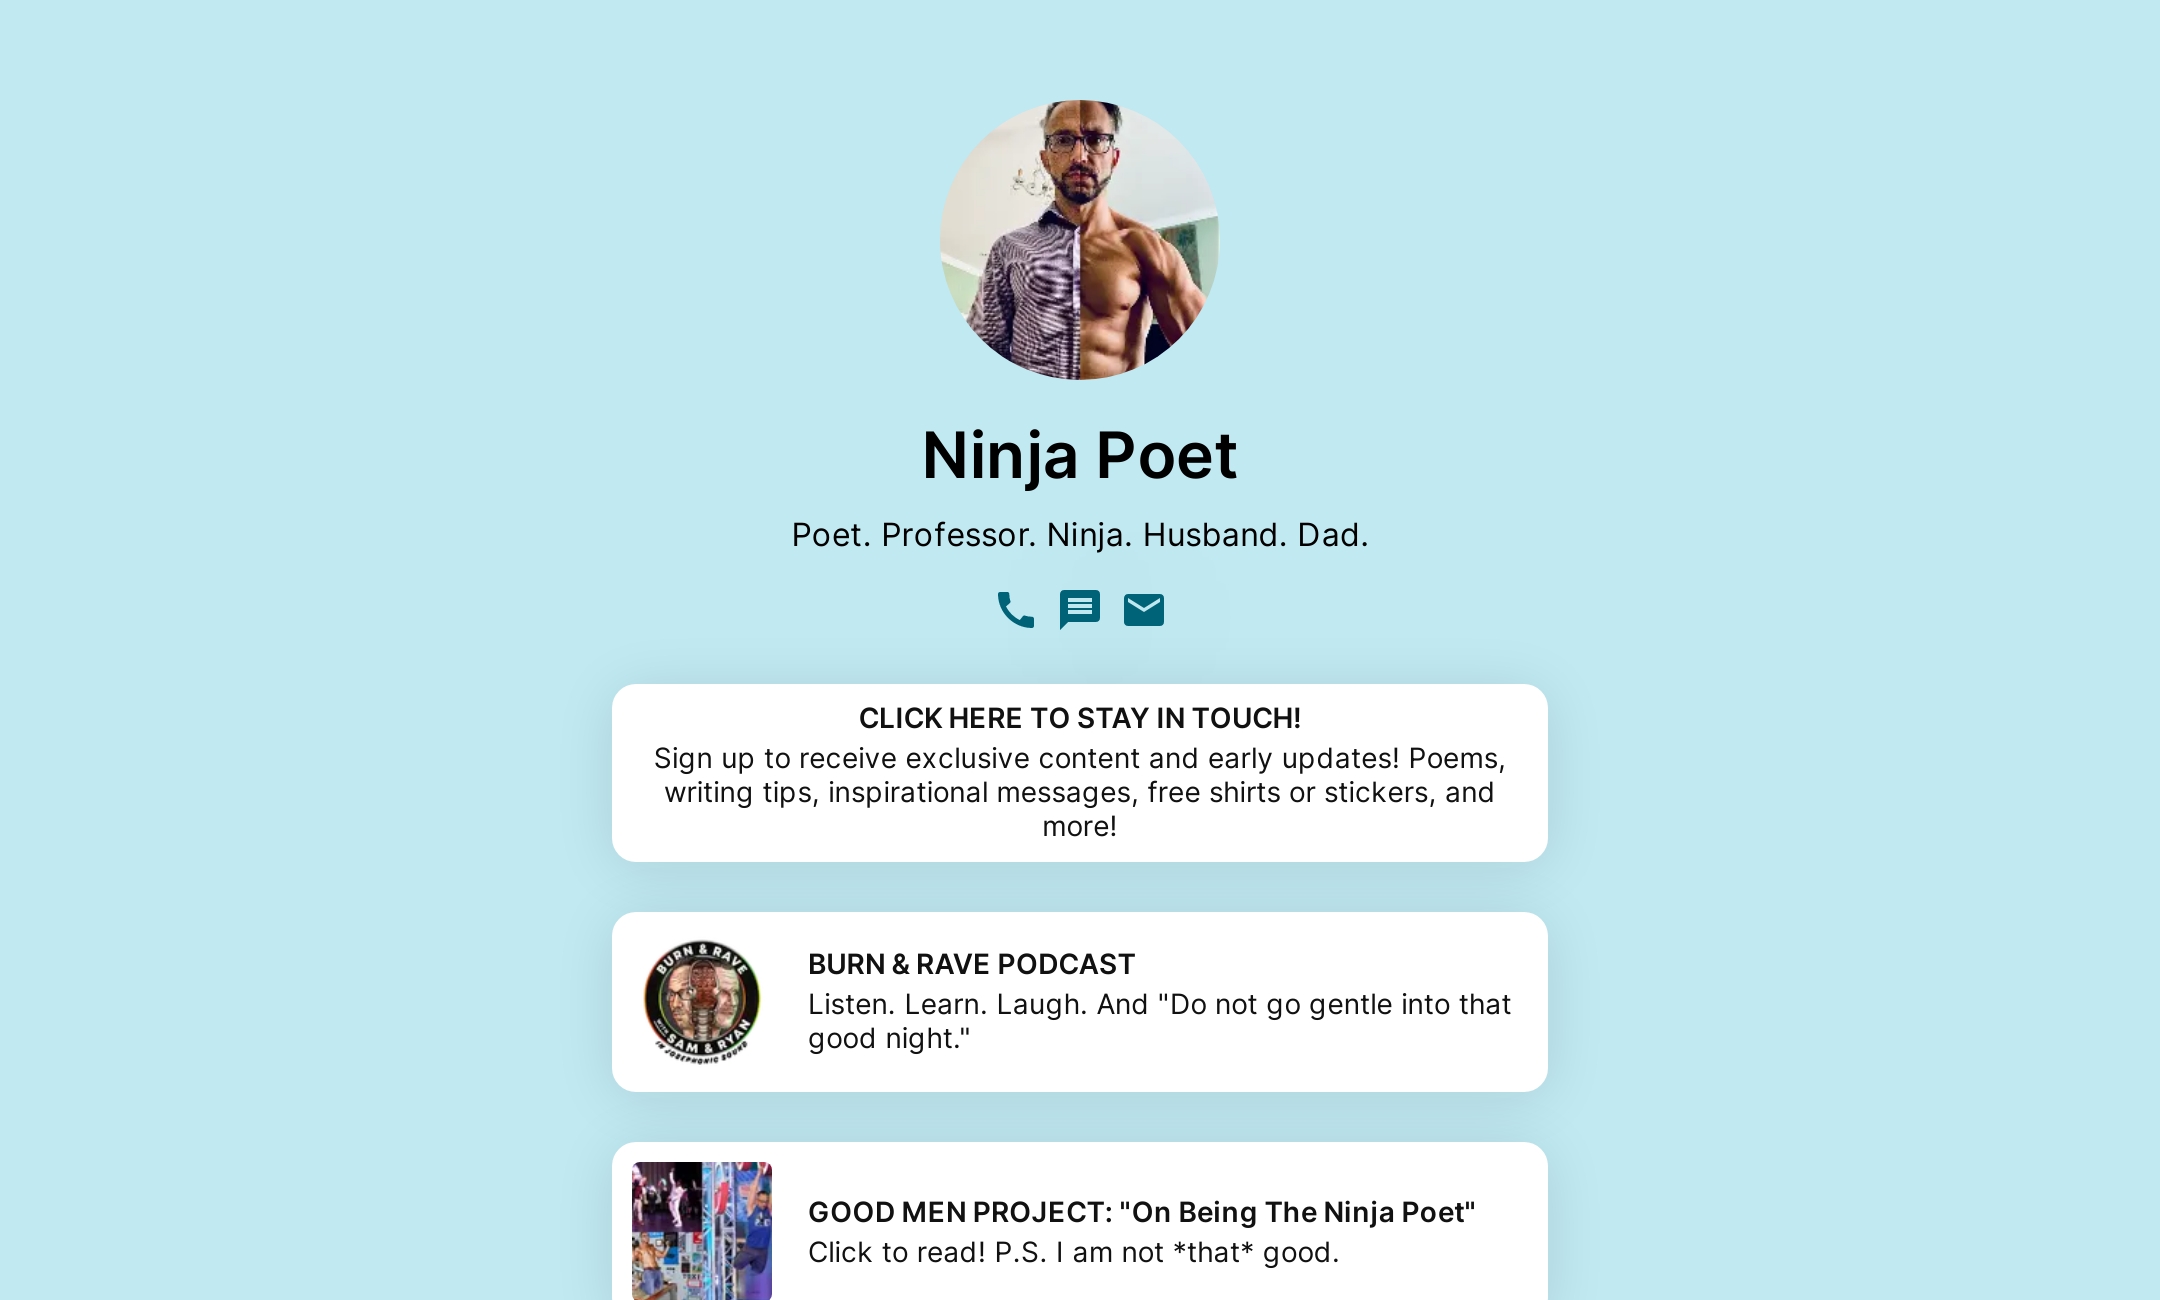Click the Ninja Poet profile picture

(x=1079, y=239)
